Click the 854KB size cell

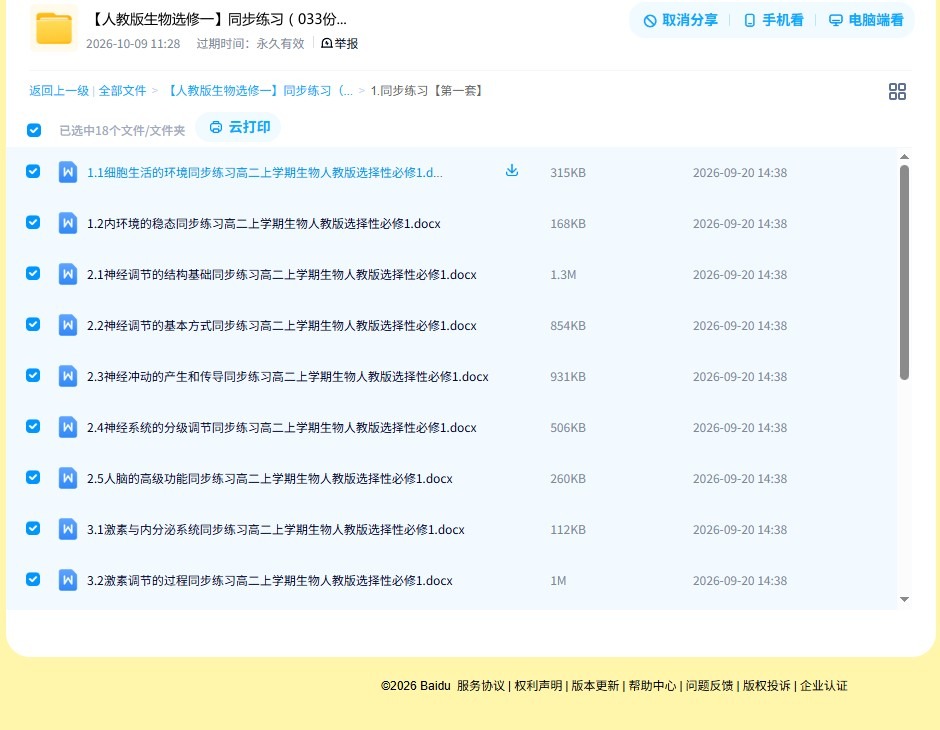(568, 325)
